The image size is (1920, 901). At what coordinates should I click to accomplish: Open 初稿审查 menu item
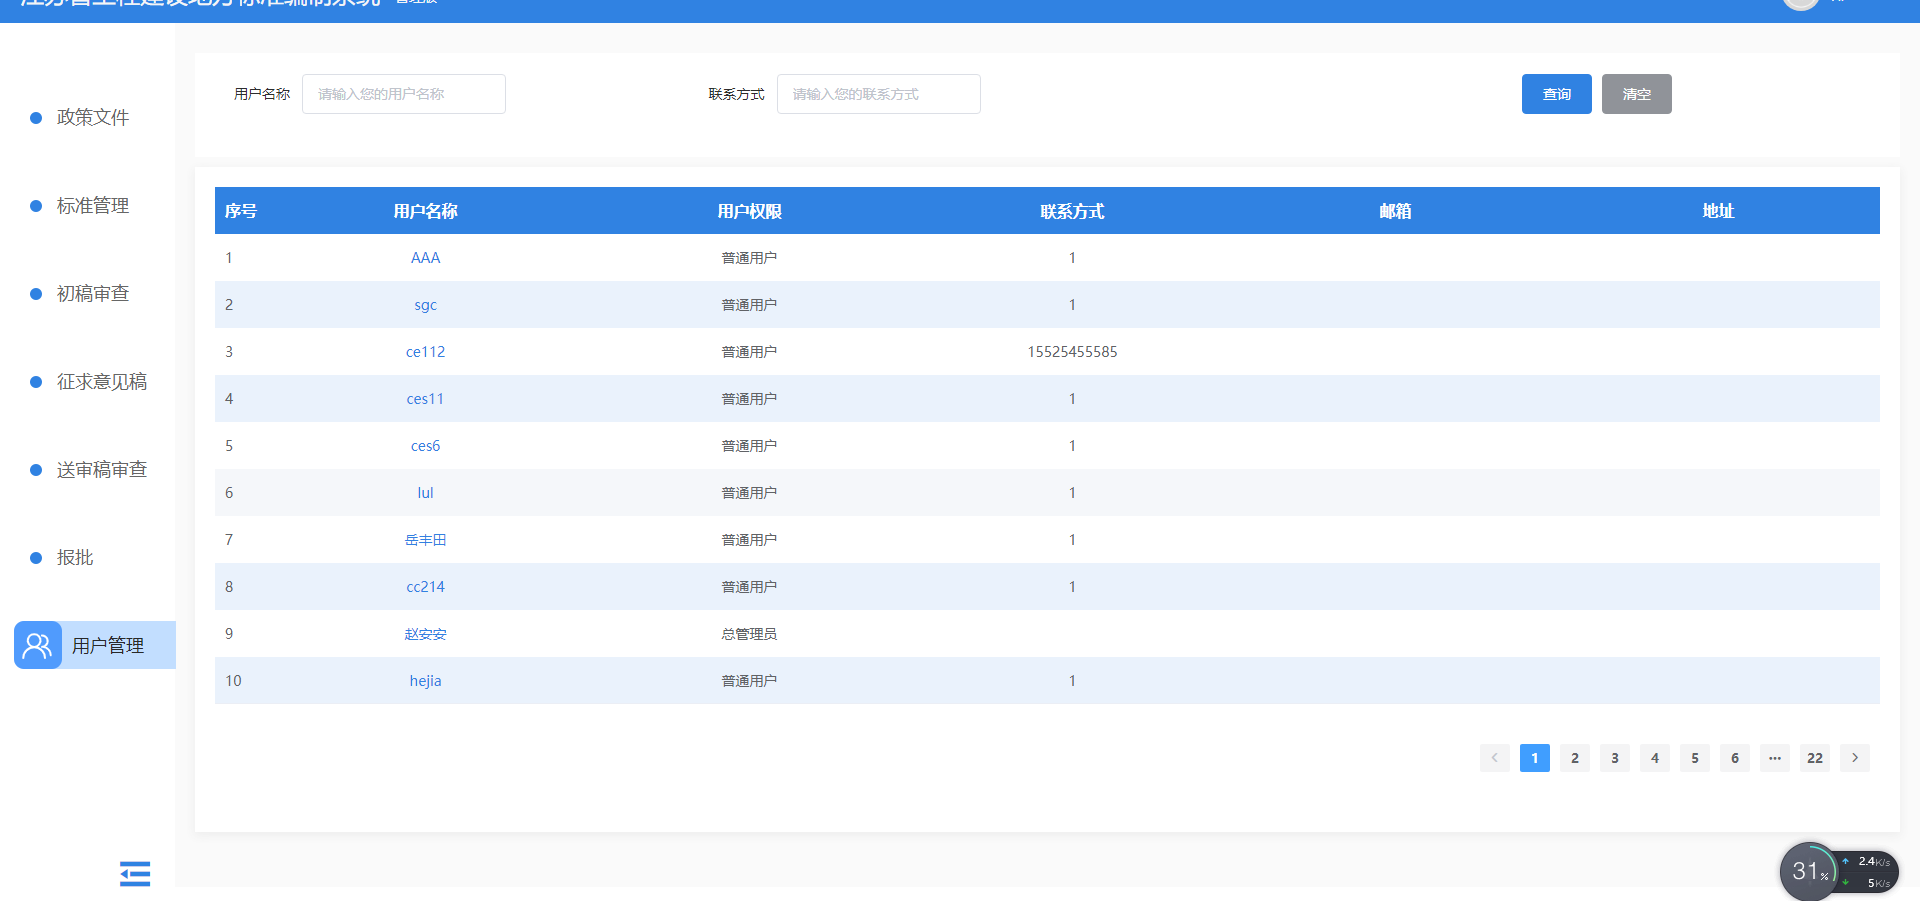93,293
